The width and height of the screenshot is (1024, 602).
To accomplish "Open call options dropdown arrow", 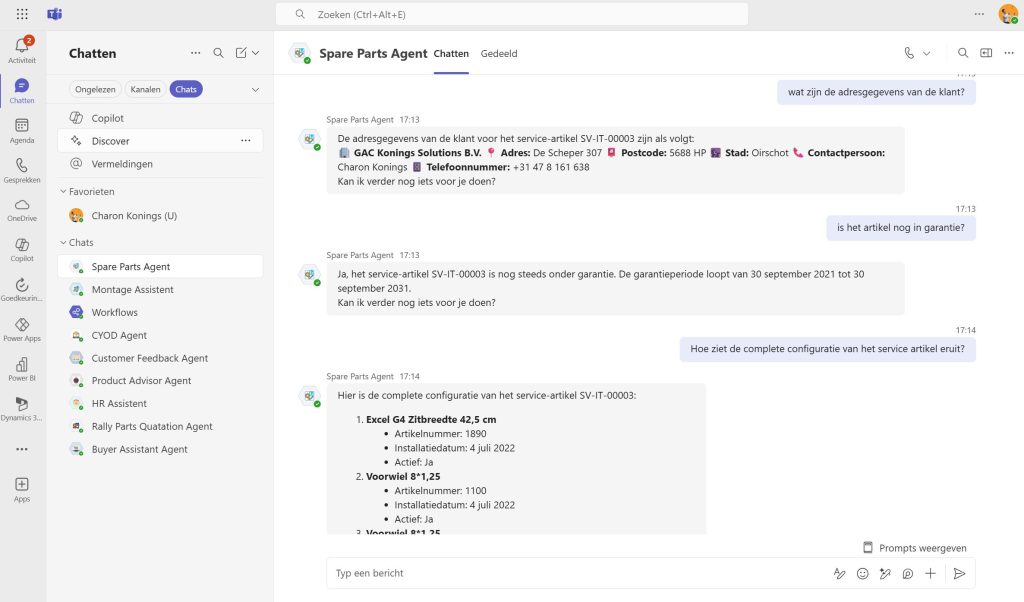I will (x=926, y=54).
